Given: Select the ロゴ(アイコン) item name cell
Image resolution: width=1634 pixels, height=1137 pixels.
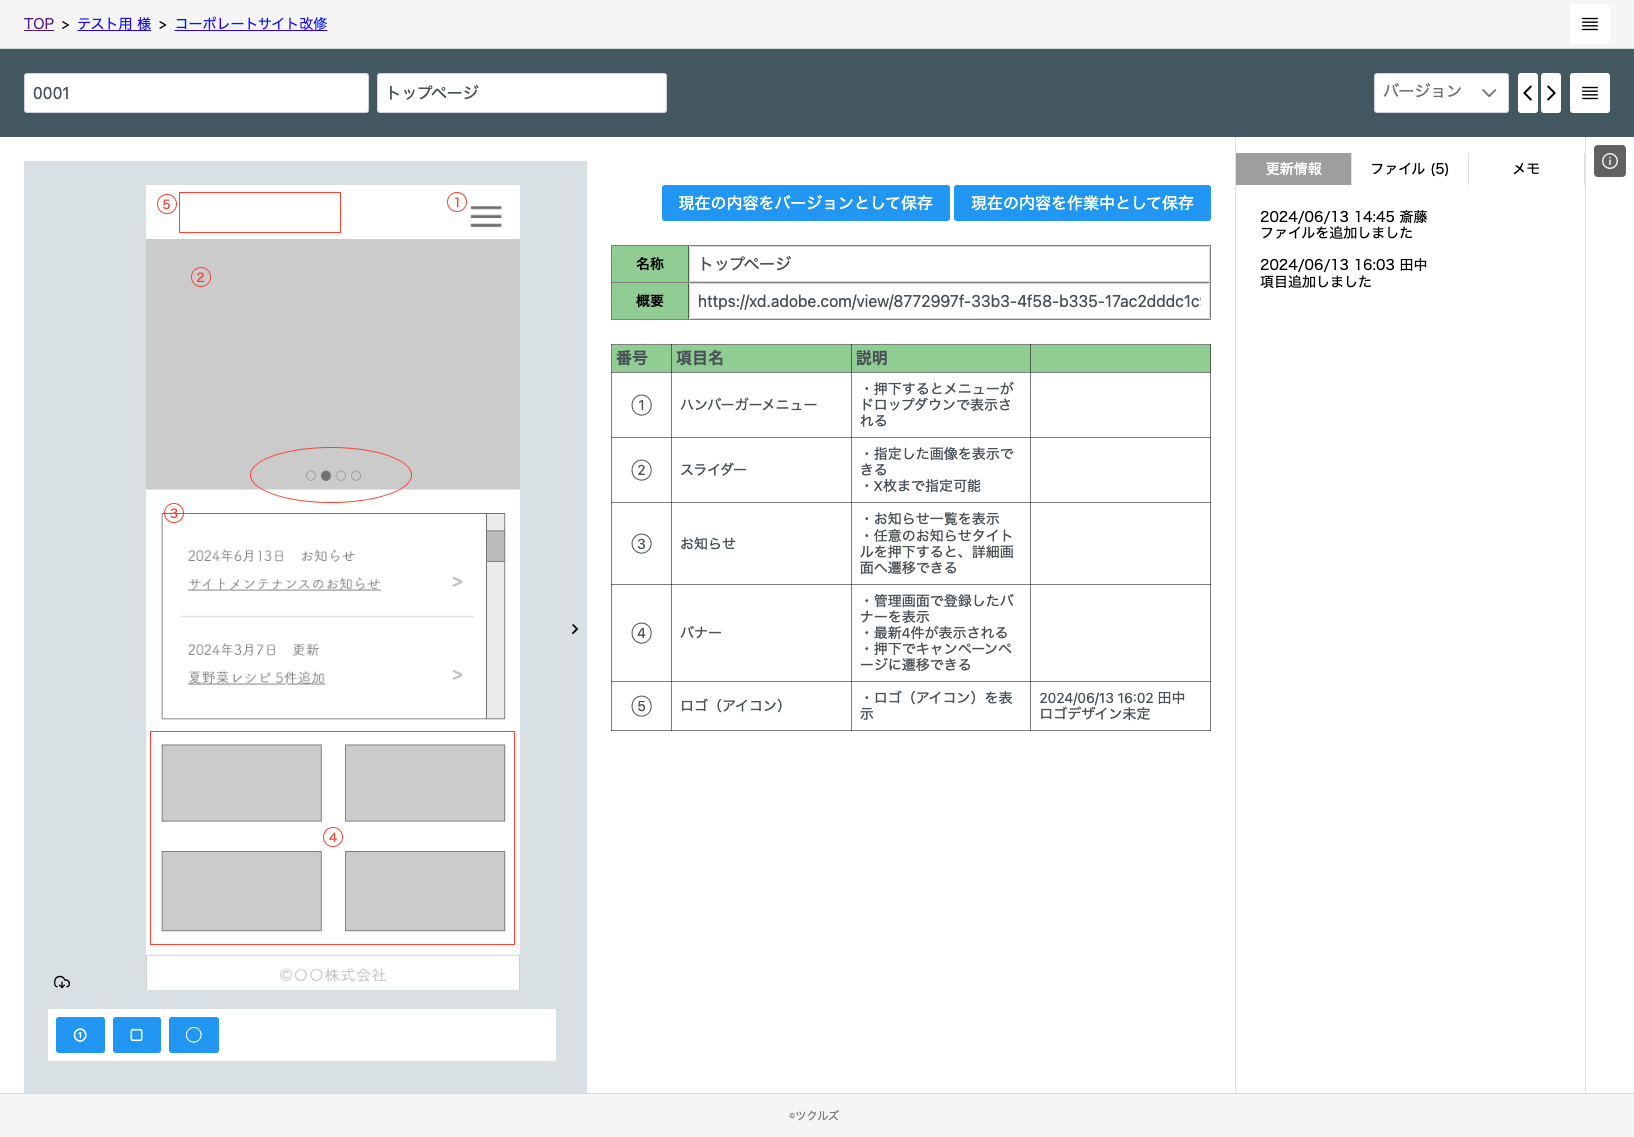Looking at the screenshot, I should pyautogui.click(x=761, y=706).
